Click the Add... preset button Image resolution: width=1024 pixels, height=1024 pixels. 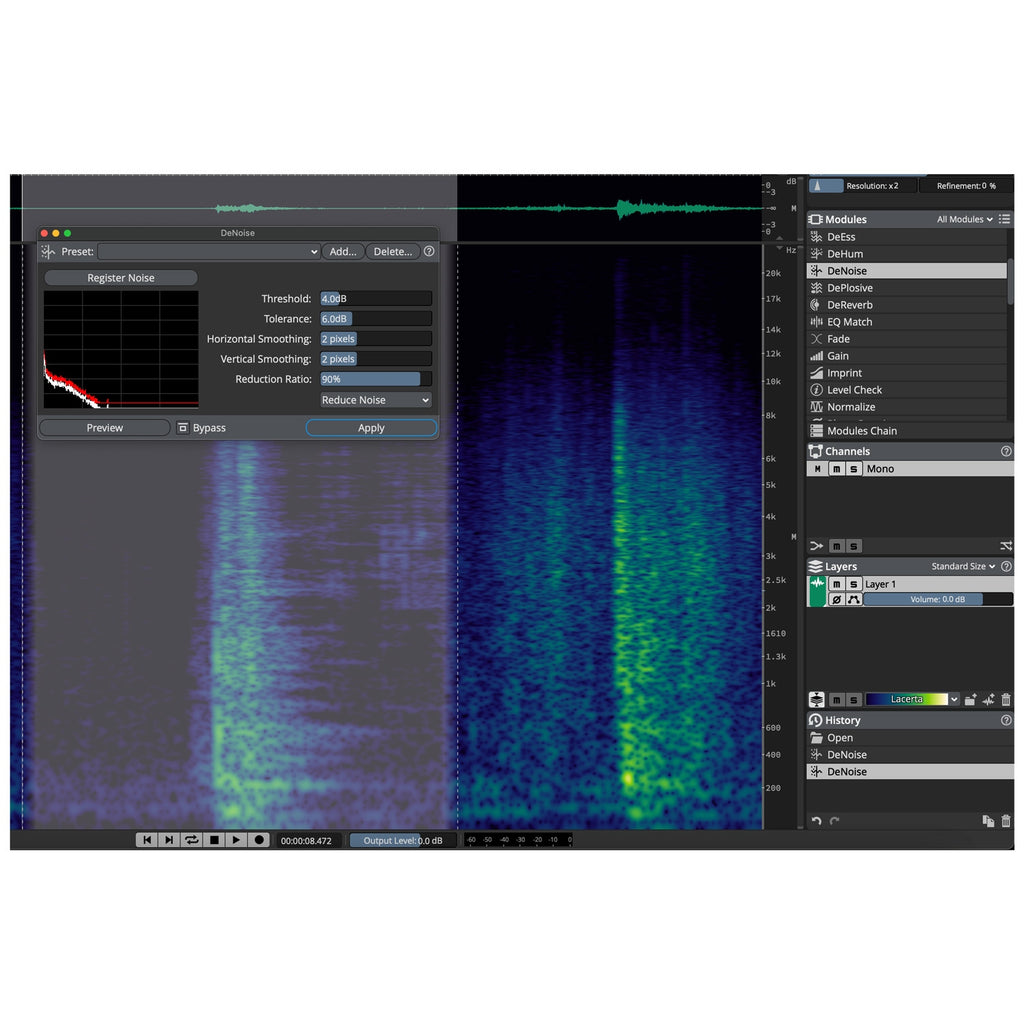tap(343, 251)
